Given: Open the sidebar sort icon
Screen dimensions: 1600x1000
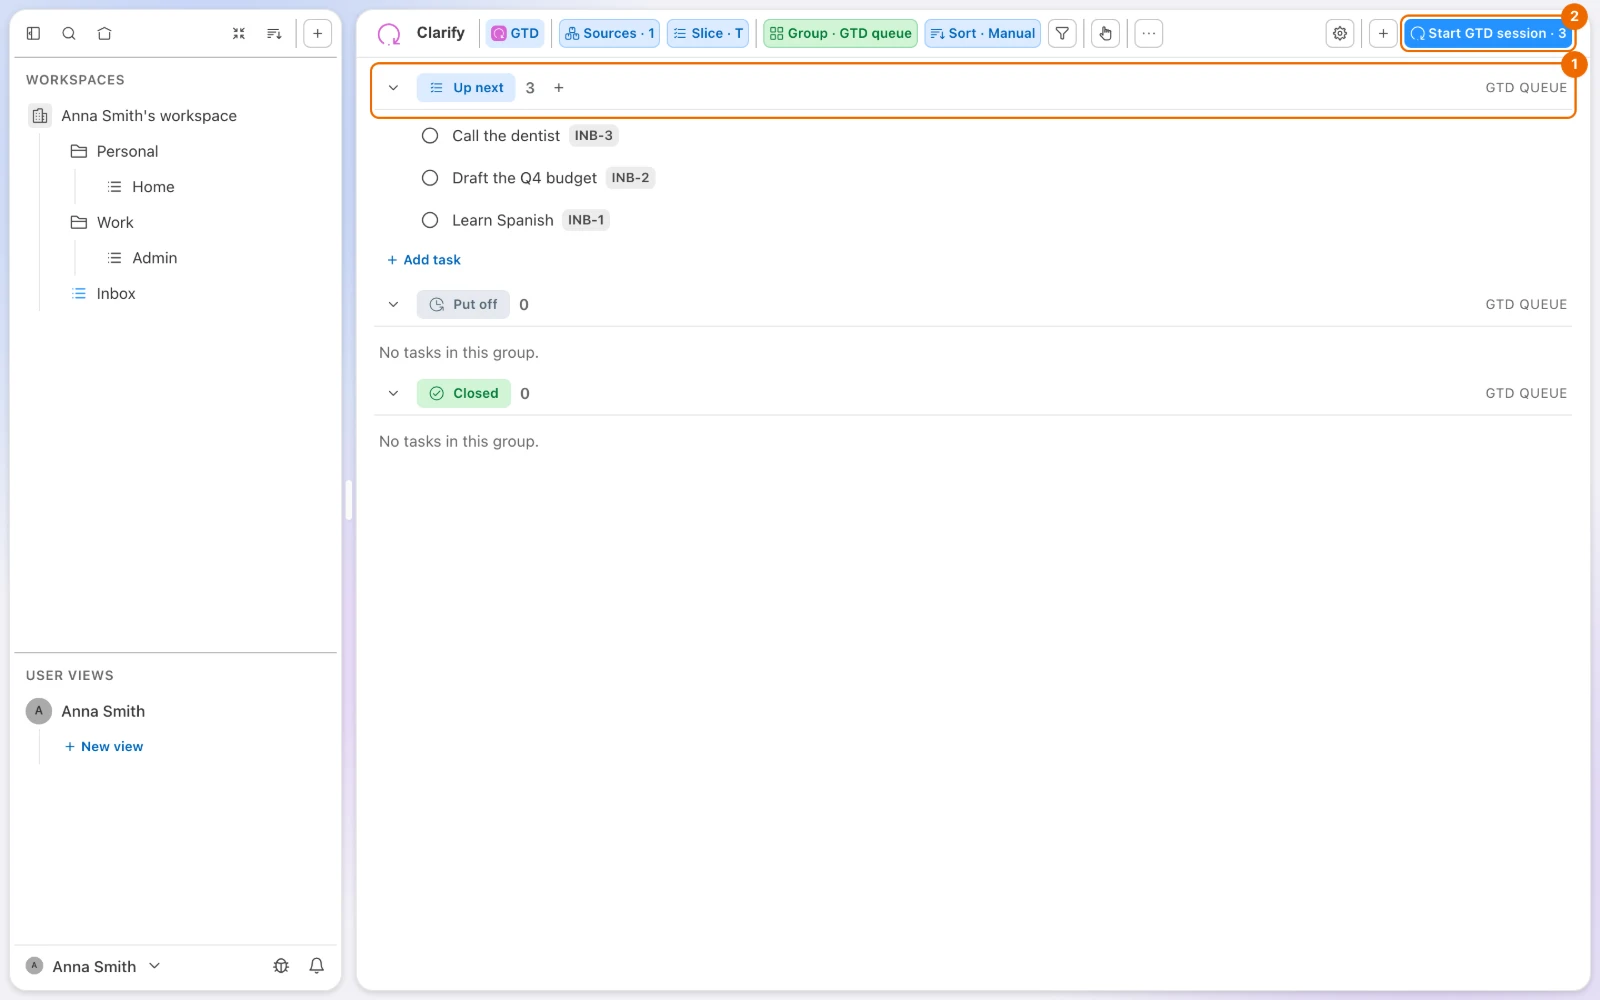Looking at the screenshot, I should point(274,33).
